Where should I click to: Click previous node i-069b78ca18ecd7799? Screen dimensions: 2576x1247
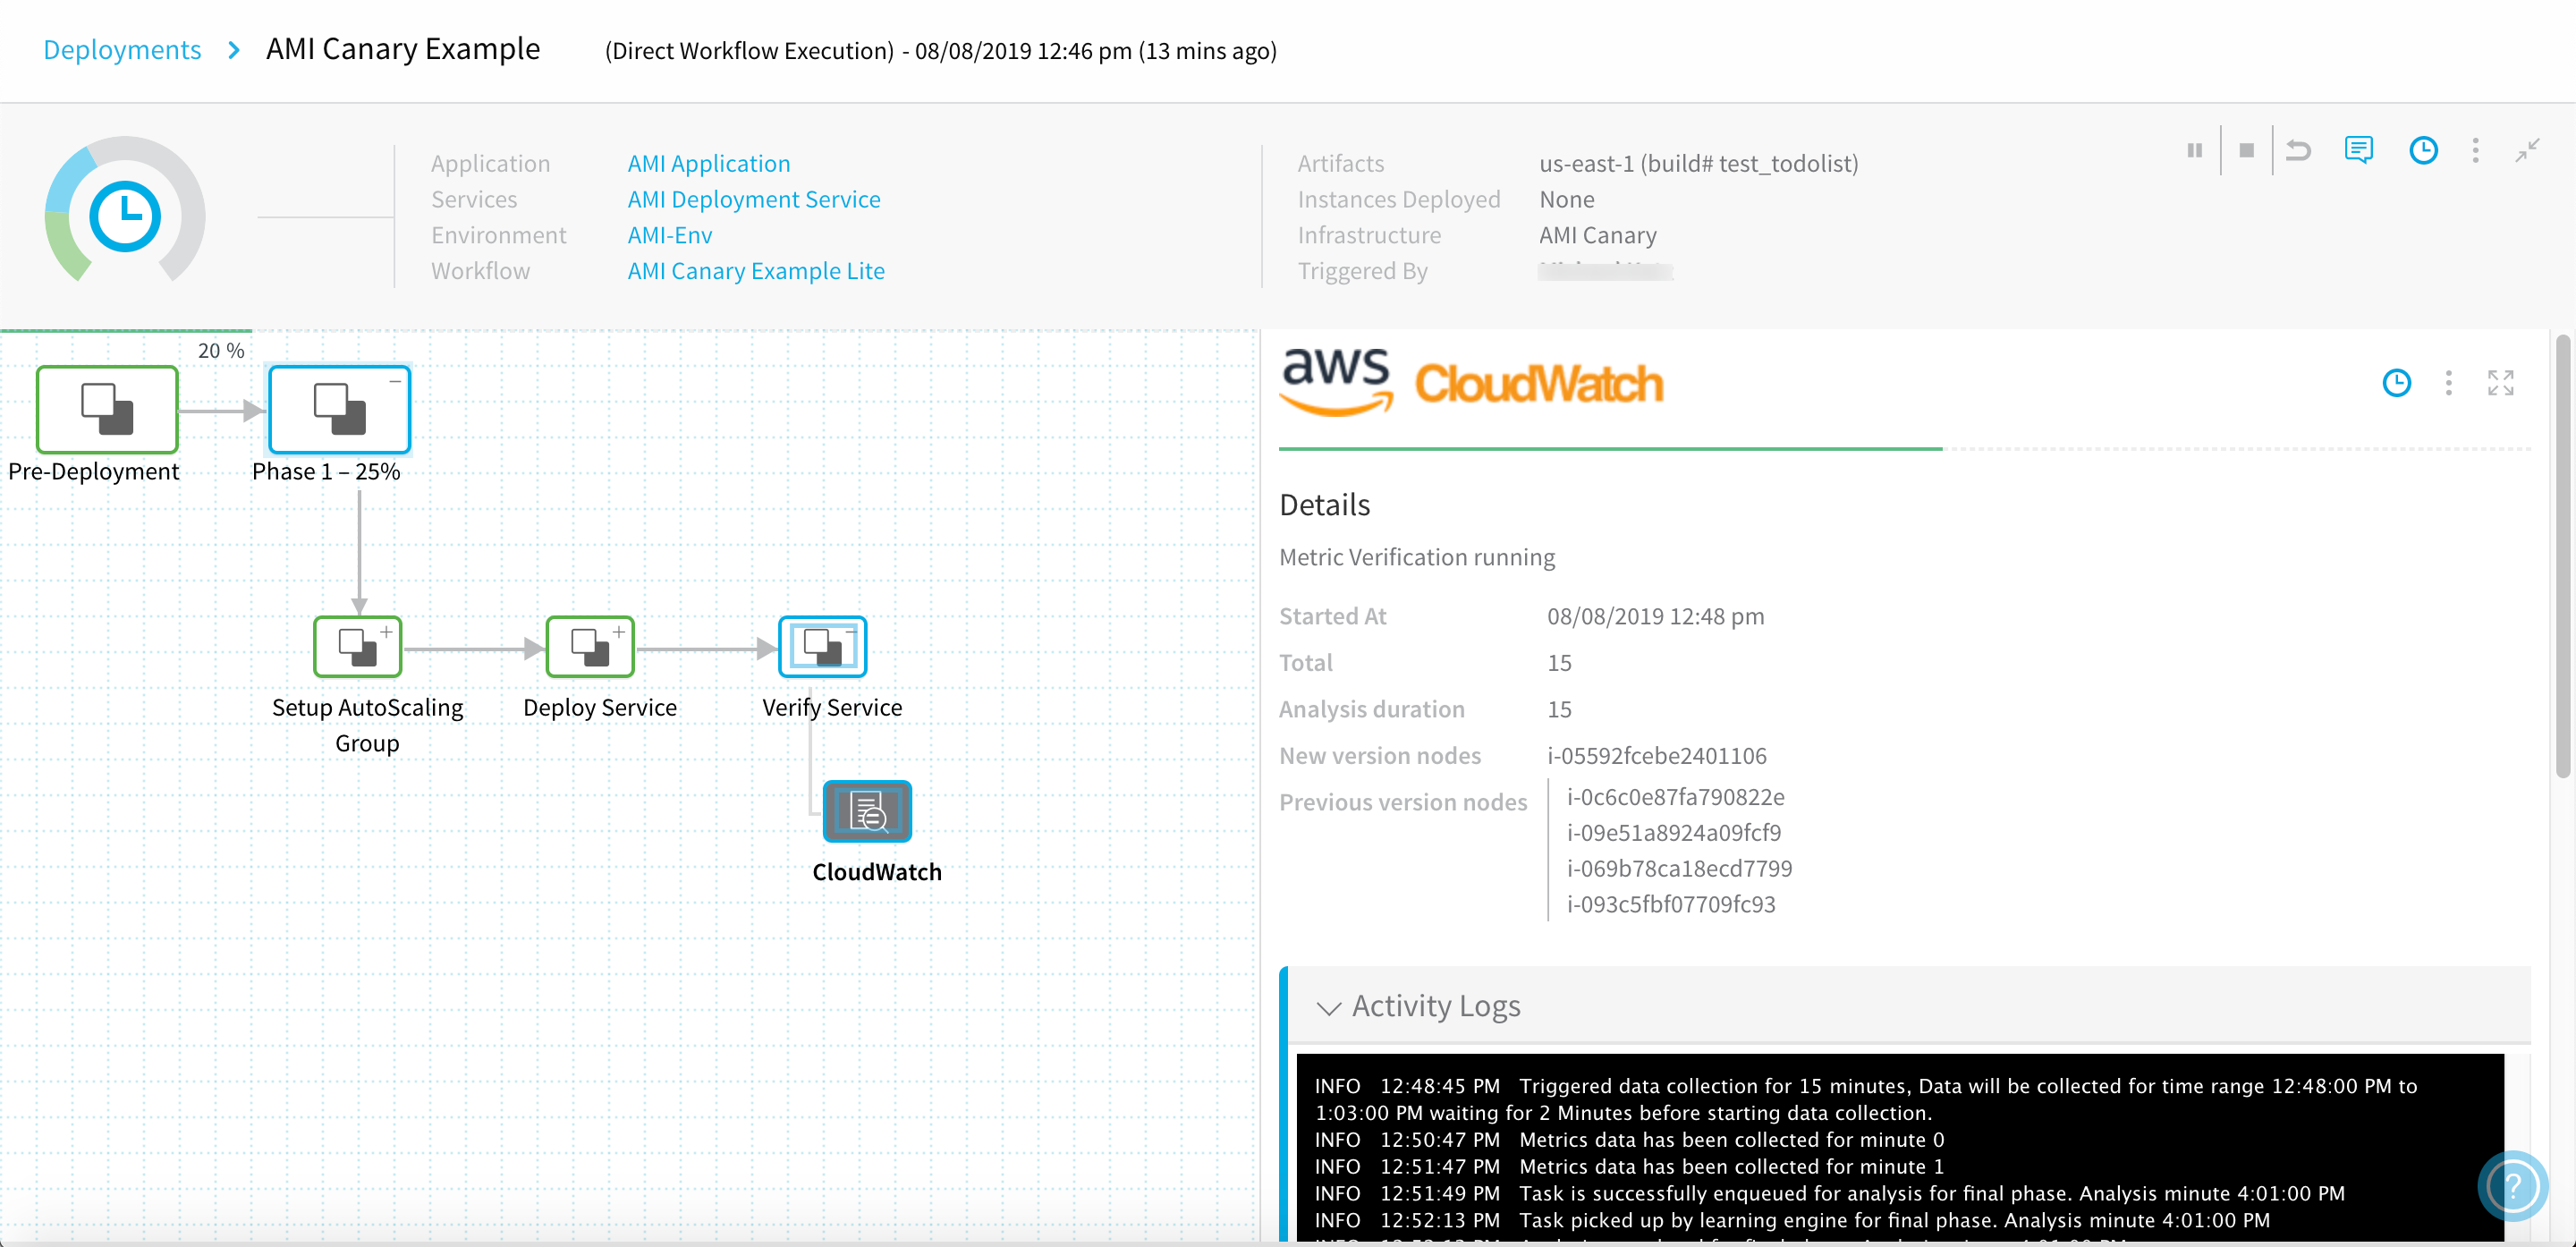coord(1680,869)
